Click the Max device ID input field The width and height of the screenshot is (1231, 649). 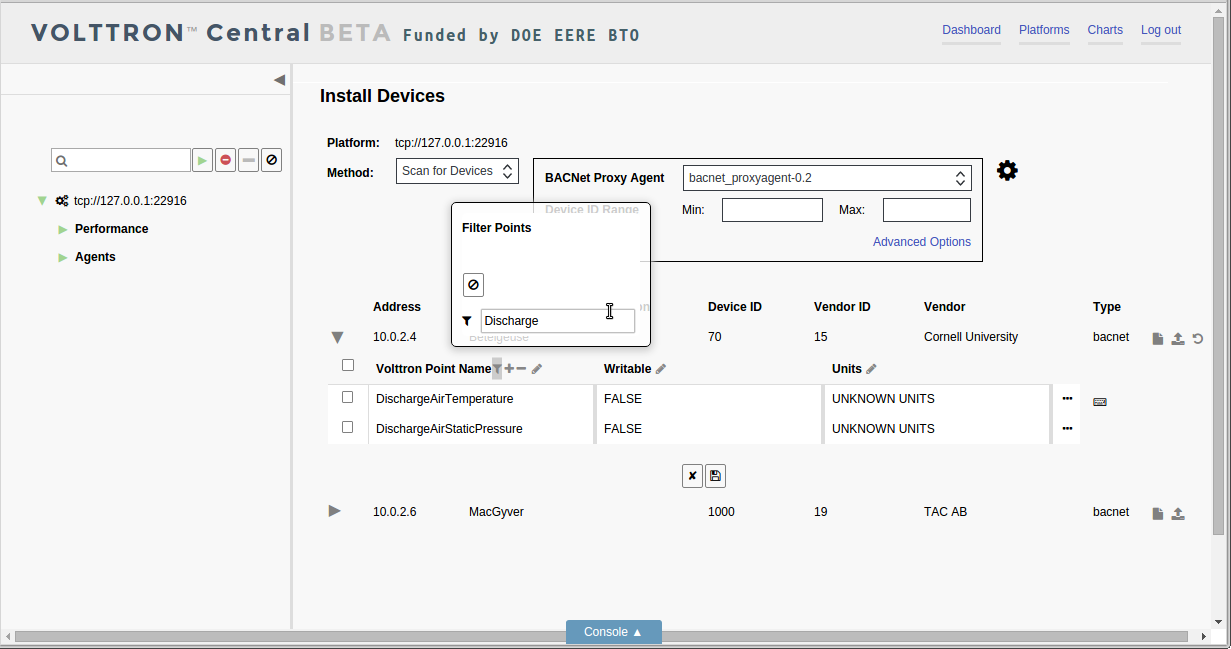point(927,210)
